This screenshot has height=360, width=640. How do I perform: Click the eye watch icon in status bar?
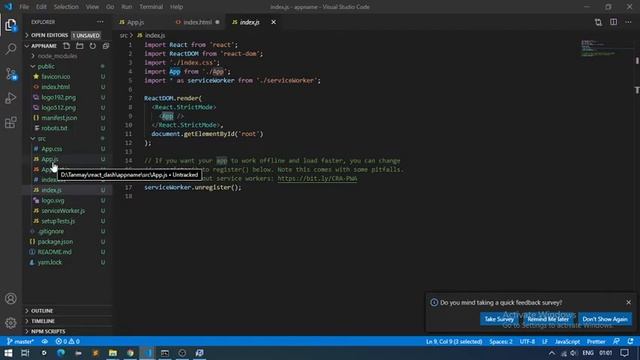point(44,341)
